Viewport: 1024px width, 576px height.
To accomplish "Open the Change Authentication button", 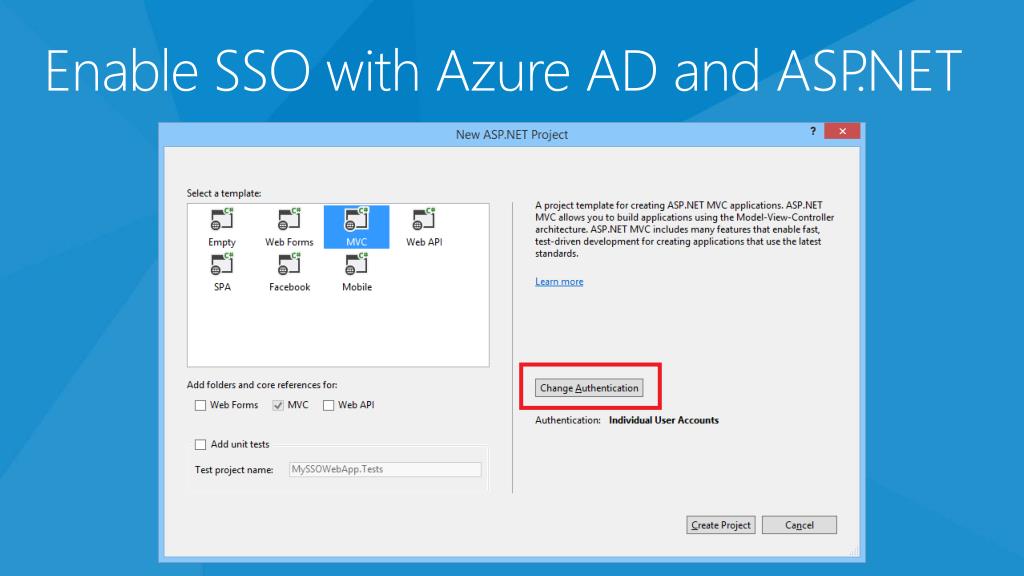I will pyautogui.click(x=589, y=388).
